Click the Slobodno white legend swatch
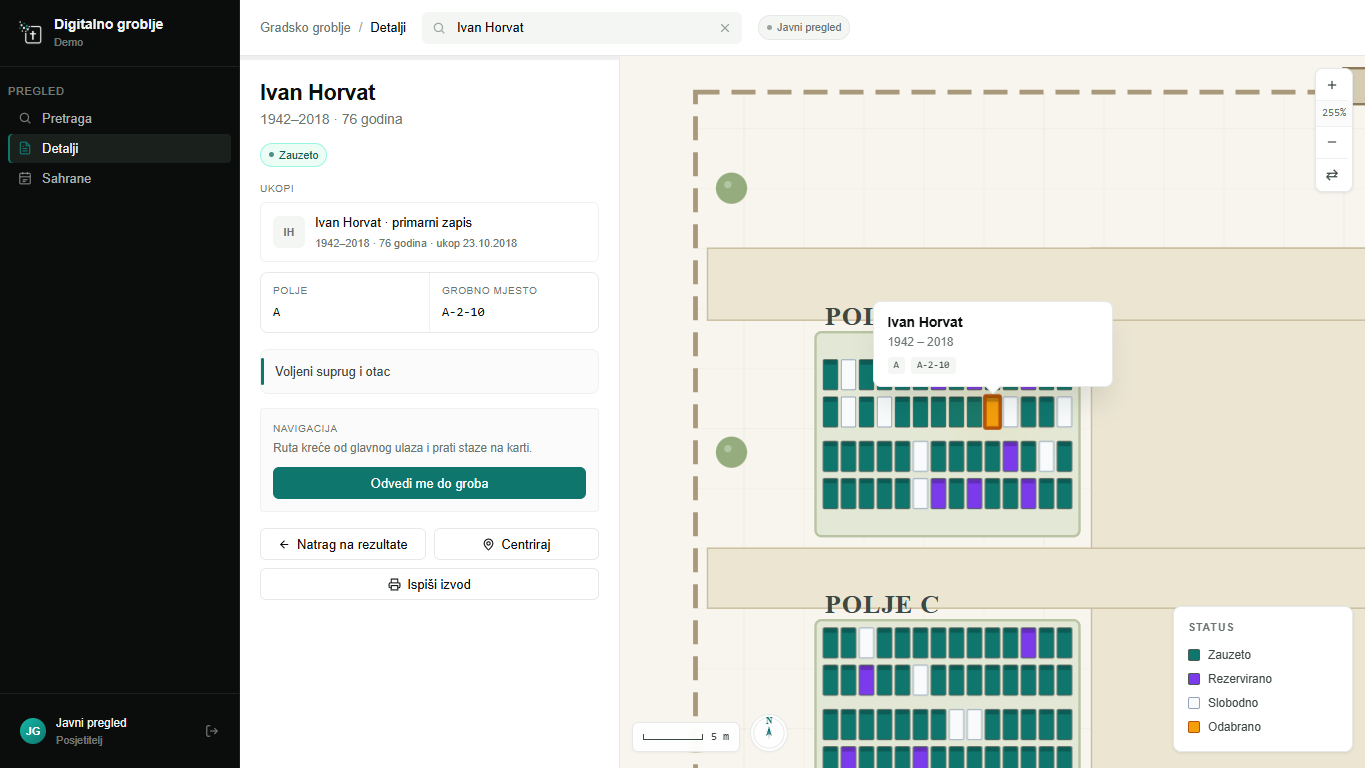This screenshot has height=768, width=1365. pyautogui.click(x=1194, y=703)
